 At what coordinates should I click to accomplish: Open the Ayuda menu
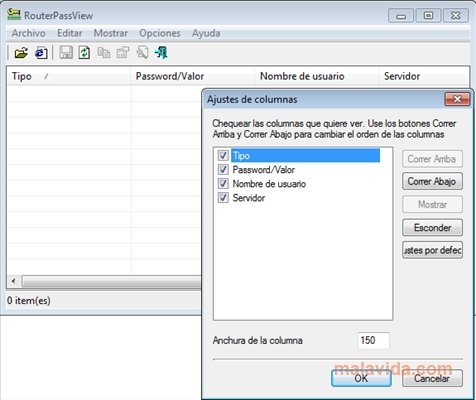point(206,33)
